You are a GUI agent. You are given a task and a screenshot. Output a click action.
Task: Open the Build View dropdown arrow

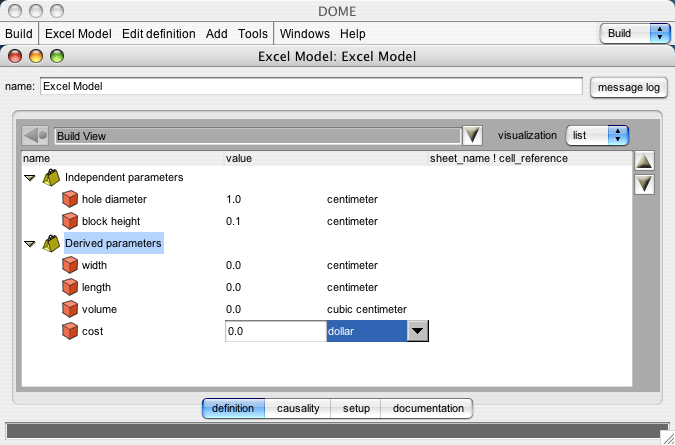(472, 136)
